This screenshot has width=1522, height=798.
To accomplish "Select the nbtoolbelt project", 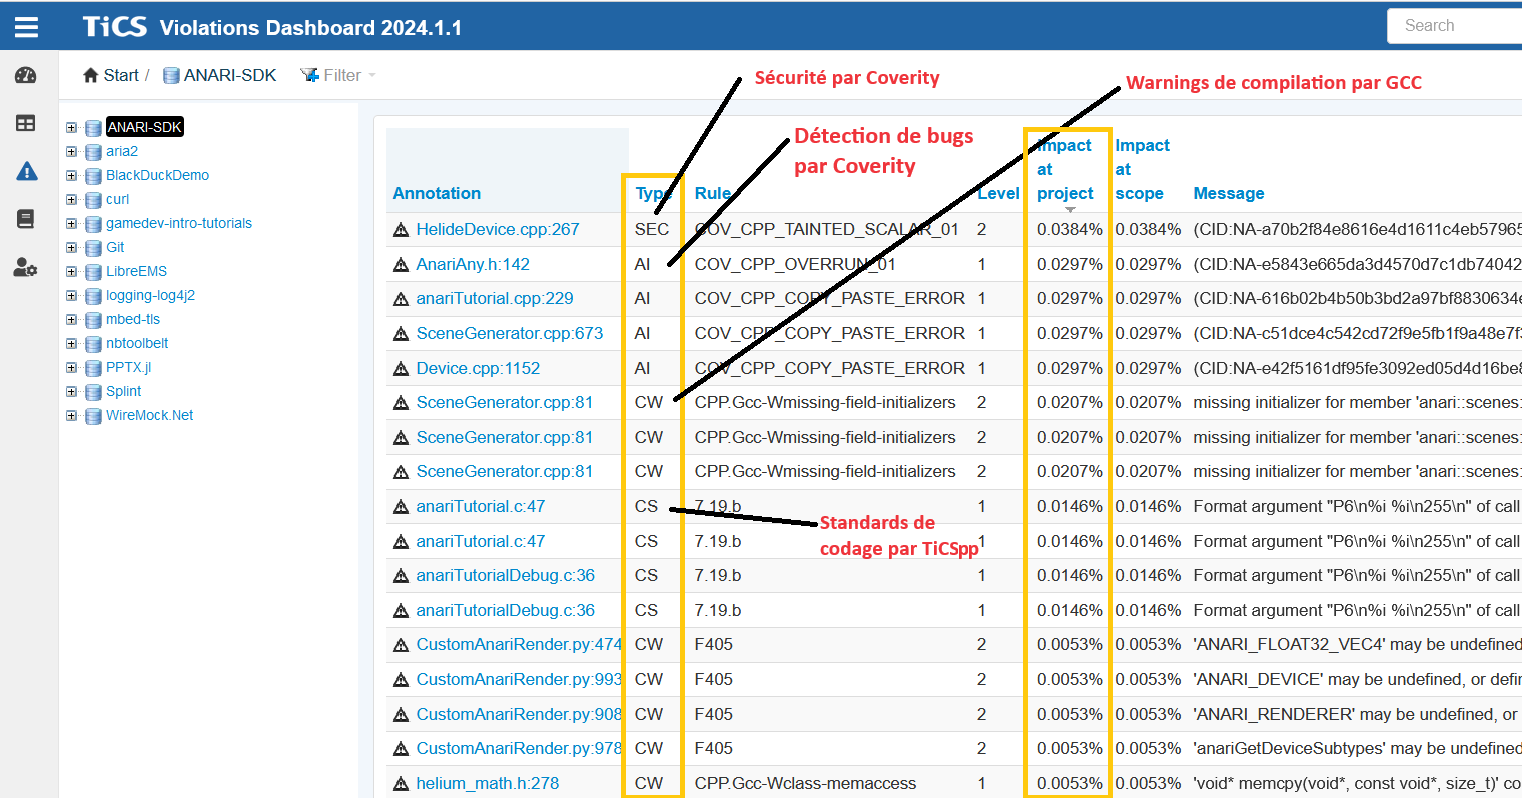I will click(137, 343).
